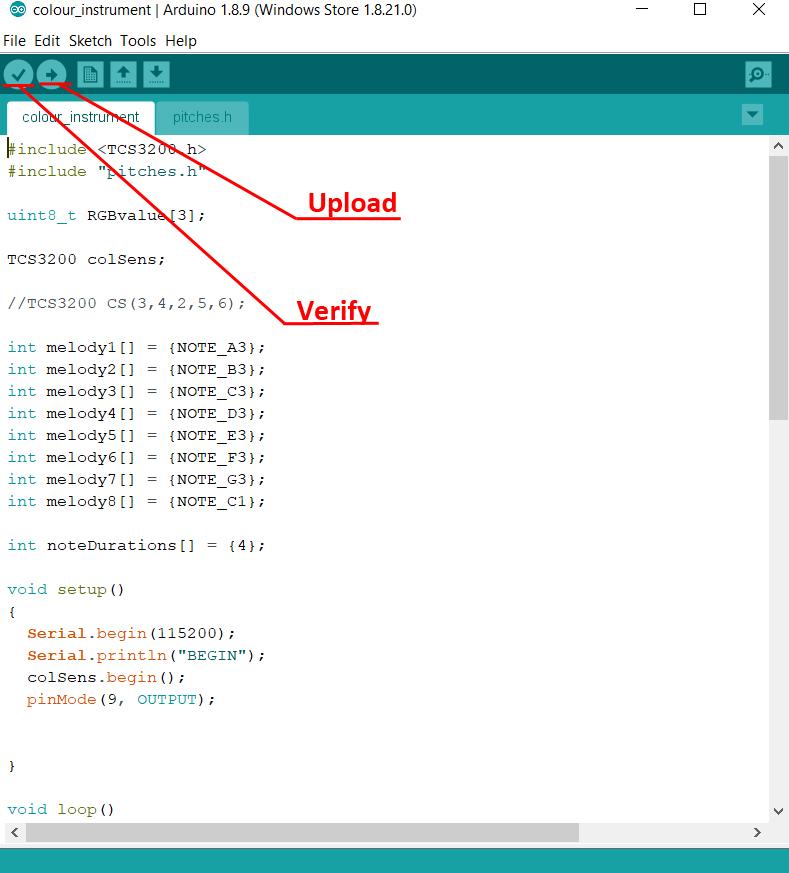Maximize the Arduino window

click(x=700, y=9)
